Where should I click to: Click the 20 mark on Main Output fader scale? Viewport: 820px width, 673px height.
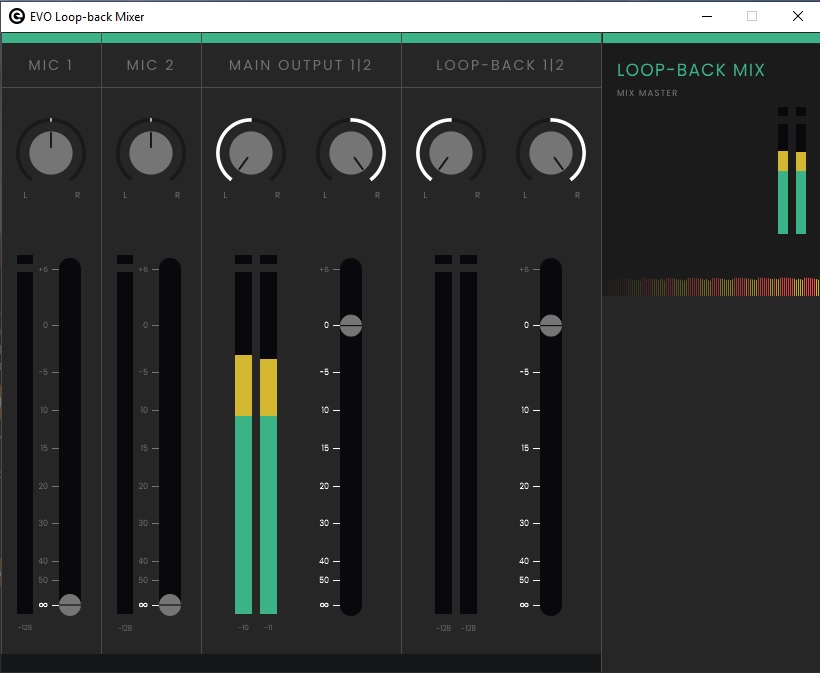(x=324, y=486)
